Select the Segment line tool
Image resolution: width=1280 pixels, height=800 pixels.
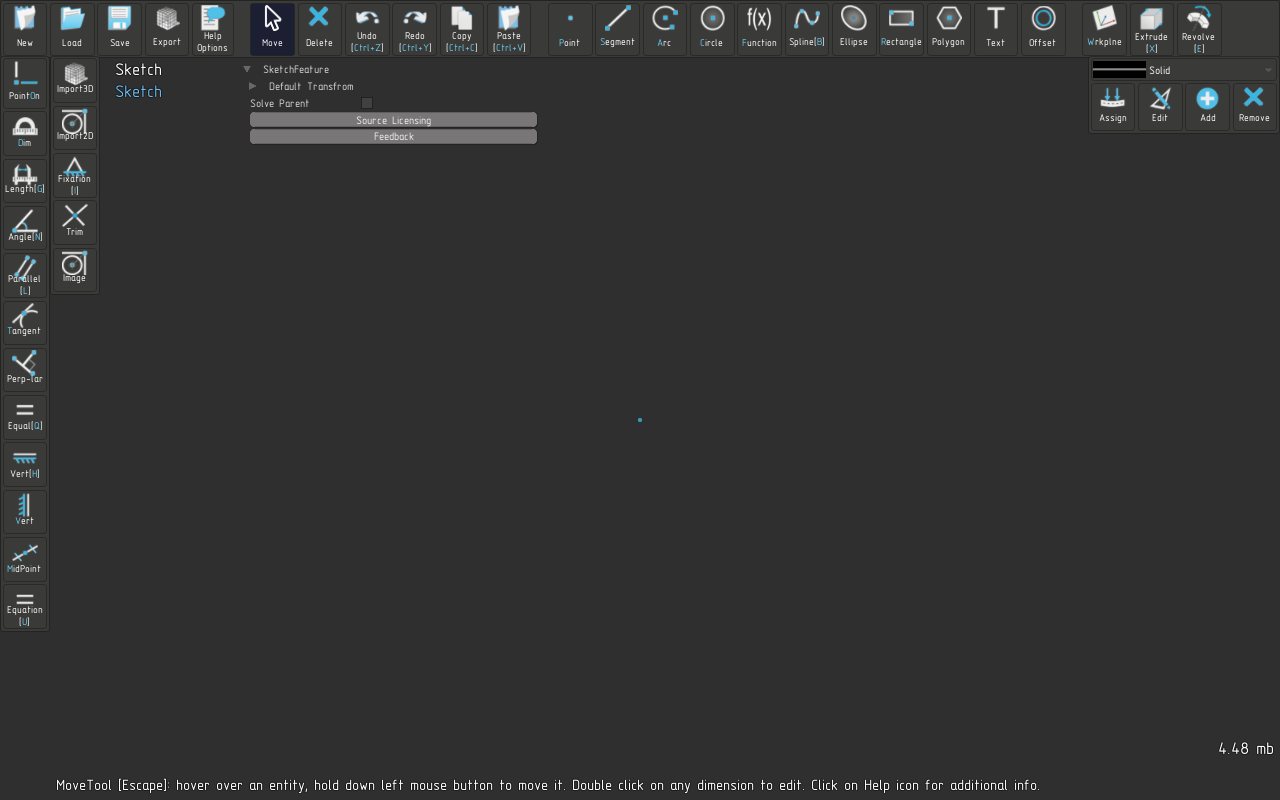click(x=617, y=28)
